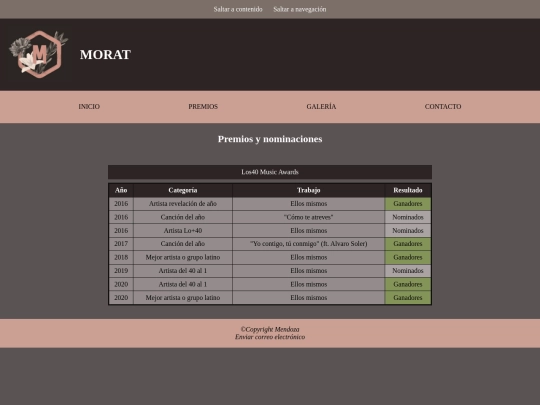The width and height of the screenshot is (540, 405).
Task: Open the PREMIOS navigation item
Action: (203, 106)
